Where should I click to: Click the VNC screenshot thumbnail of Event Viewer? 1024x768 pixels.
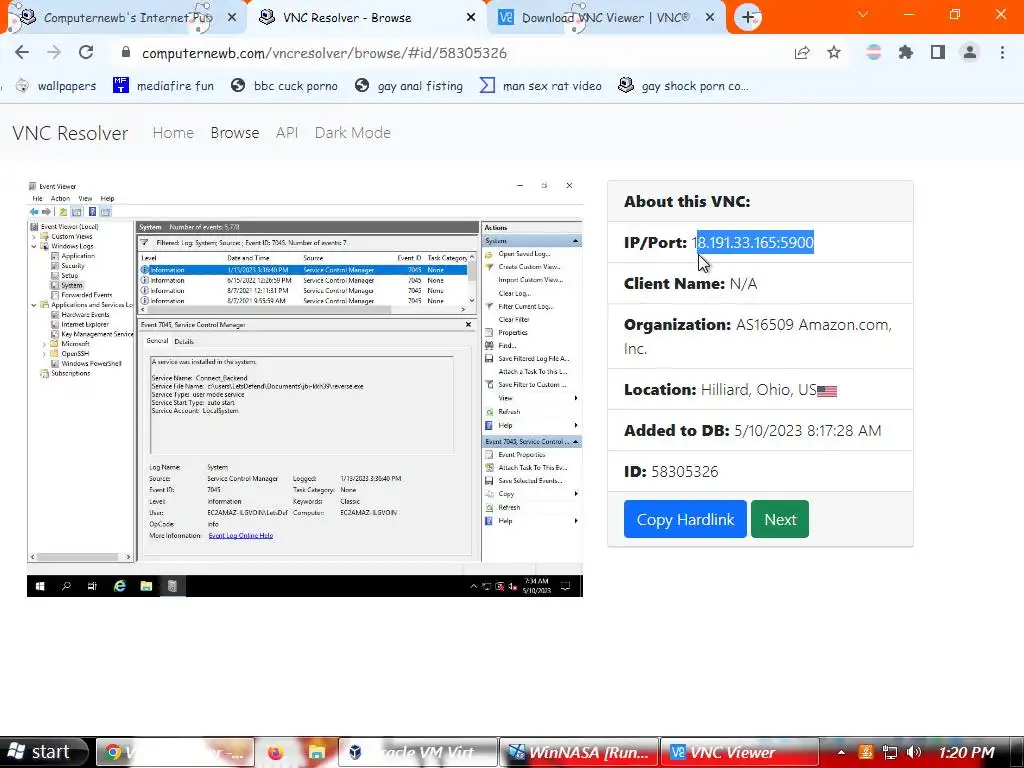[304, 388]
